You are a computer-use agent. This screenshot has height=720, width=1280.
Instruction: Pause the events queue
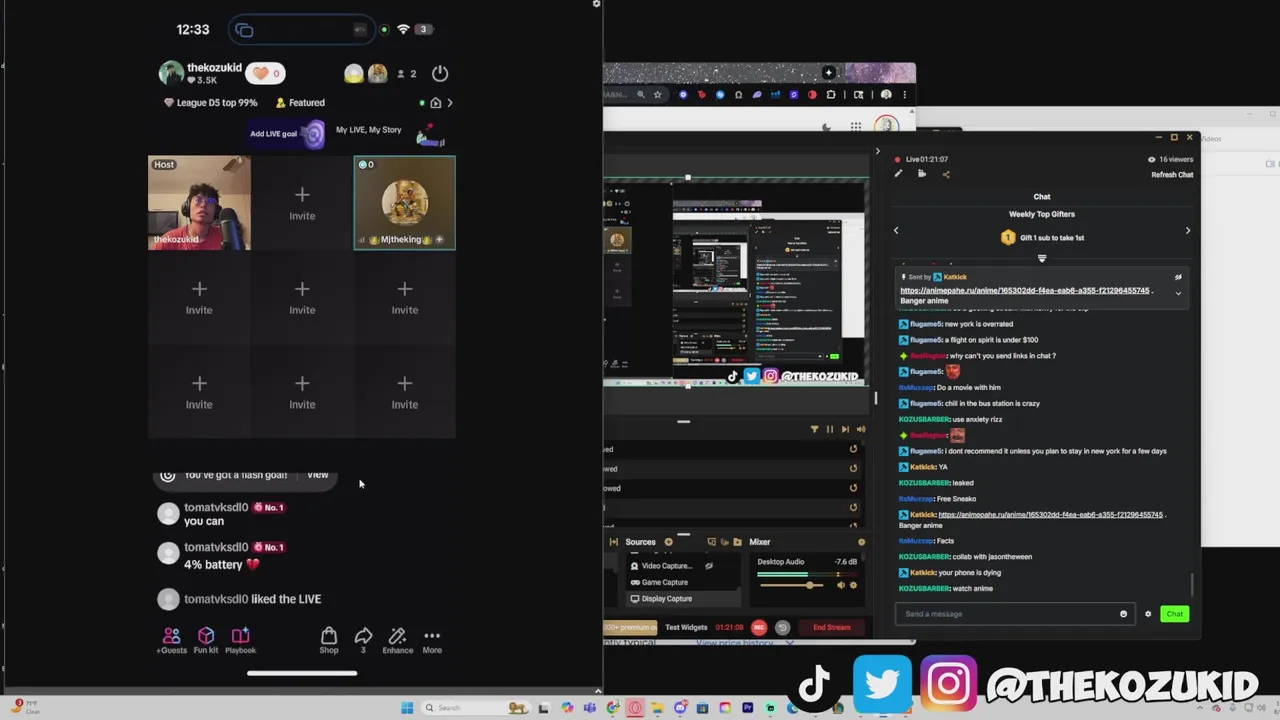tap(829, 429)
